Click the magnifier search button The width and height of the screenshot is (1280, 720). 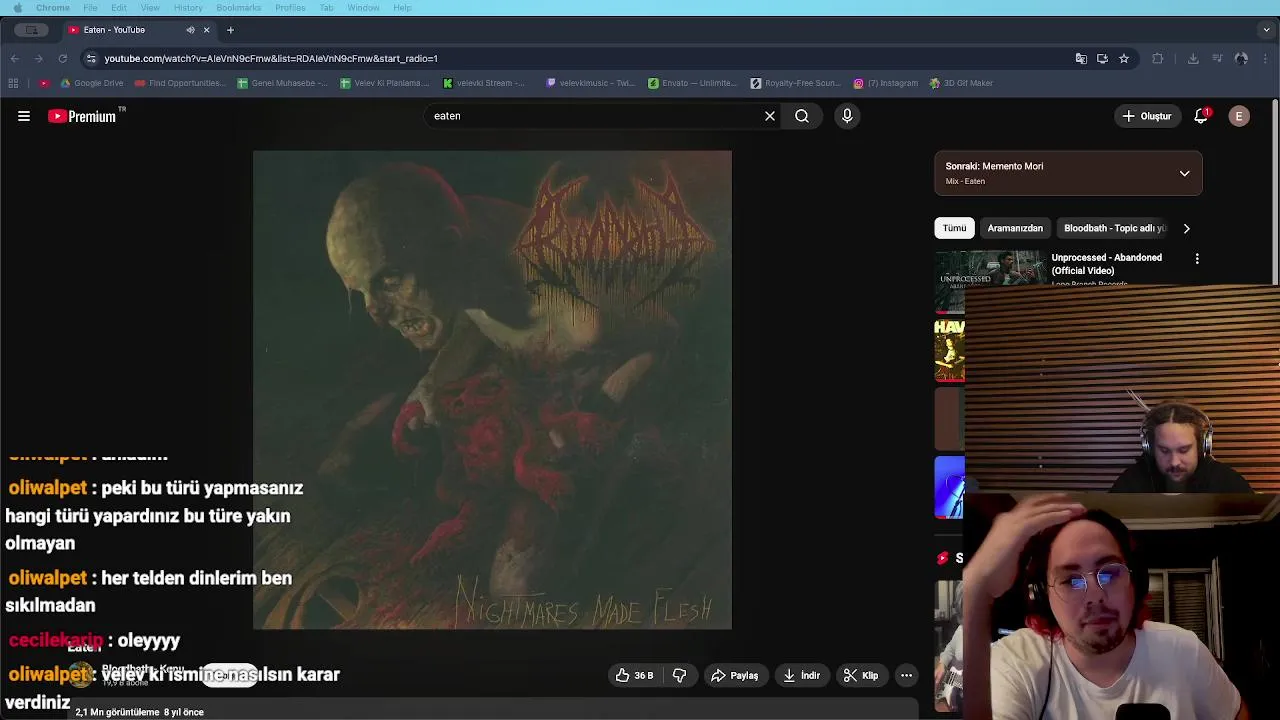click(802, 116)
